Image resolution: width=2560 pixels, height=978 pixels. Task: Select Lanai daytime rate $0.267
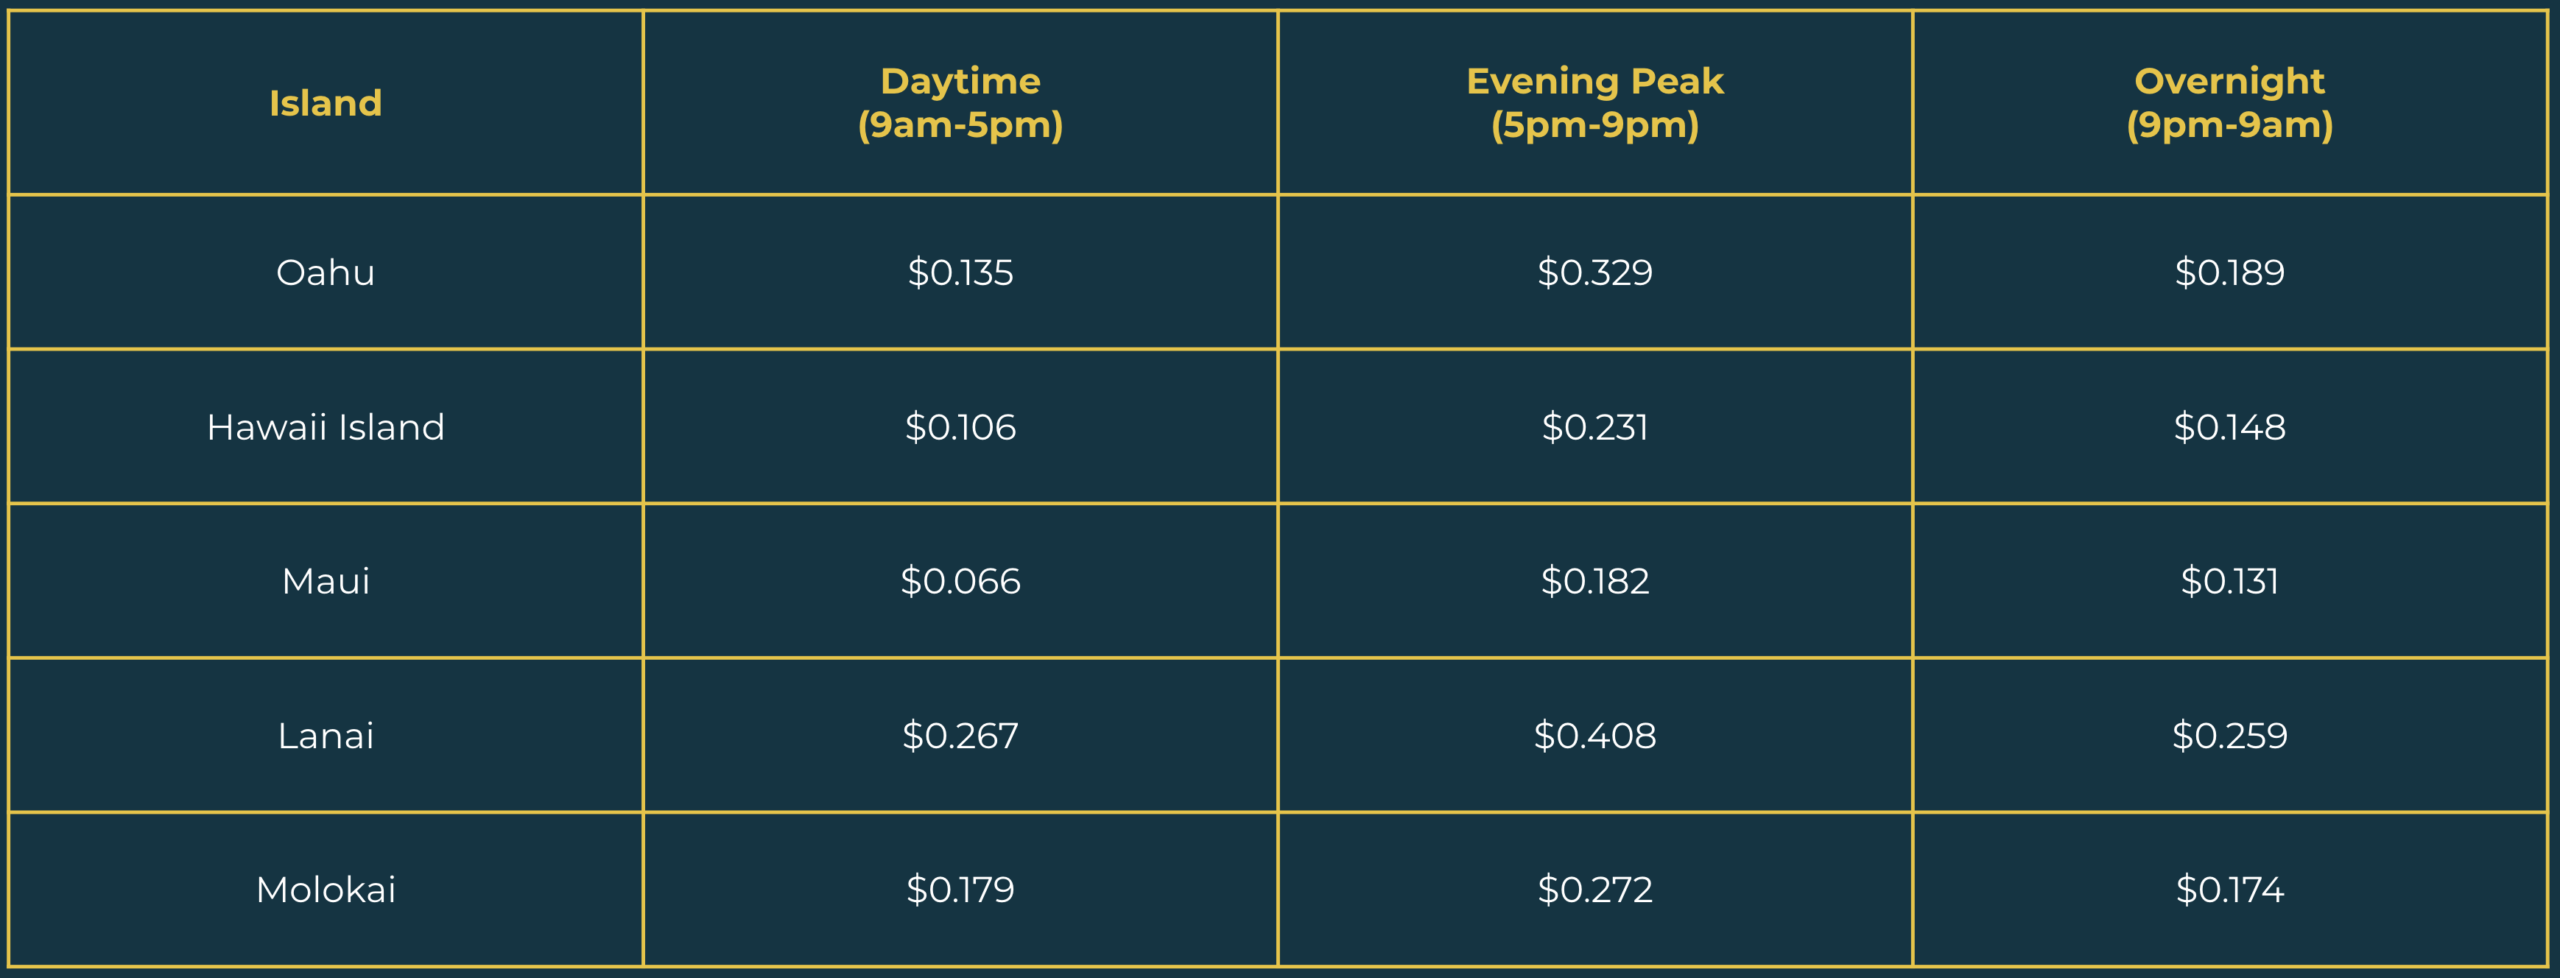(x=960, y=736)
